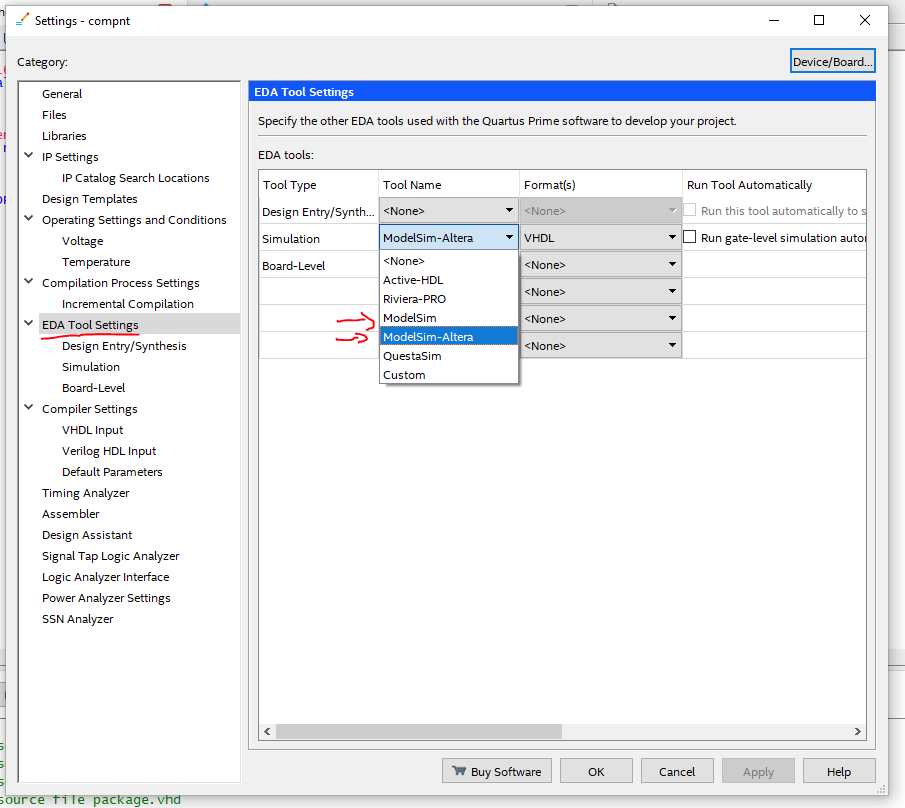Viewport: 905px width, 808px height.
Task: Select Timing Analyzer in category tree
Action: pyautogui.click(x=85, y=493)
